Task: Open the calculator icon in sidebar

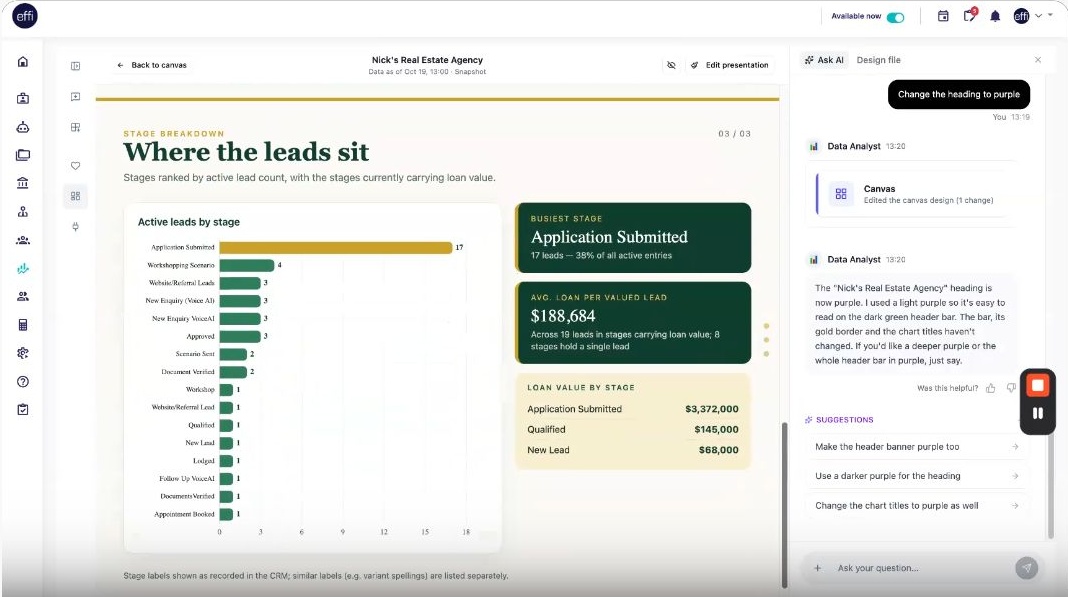Action: 22,325
